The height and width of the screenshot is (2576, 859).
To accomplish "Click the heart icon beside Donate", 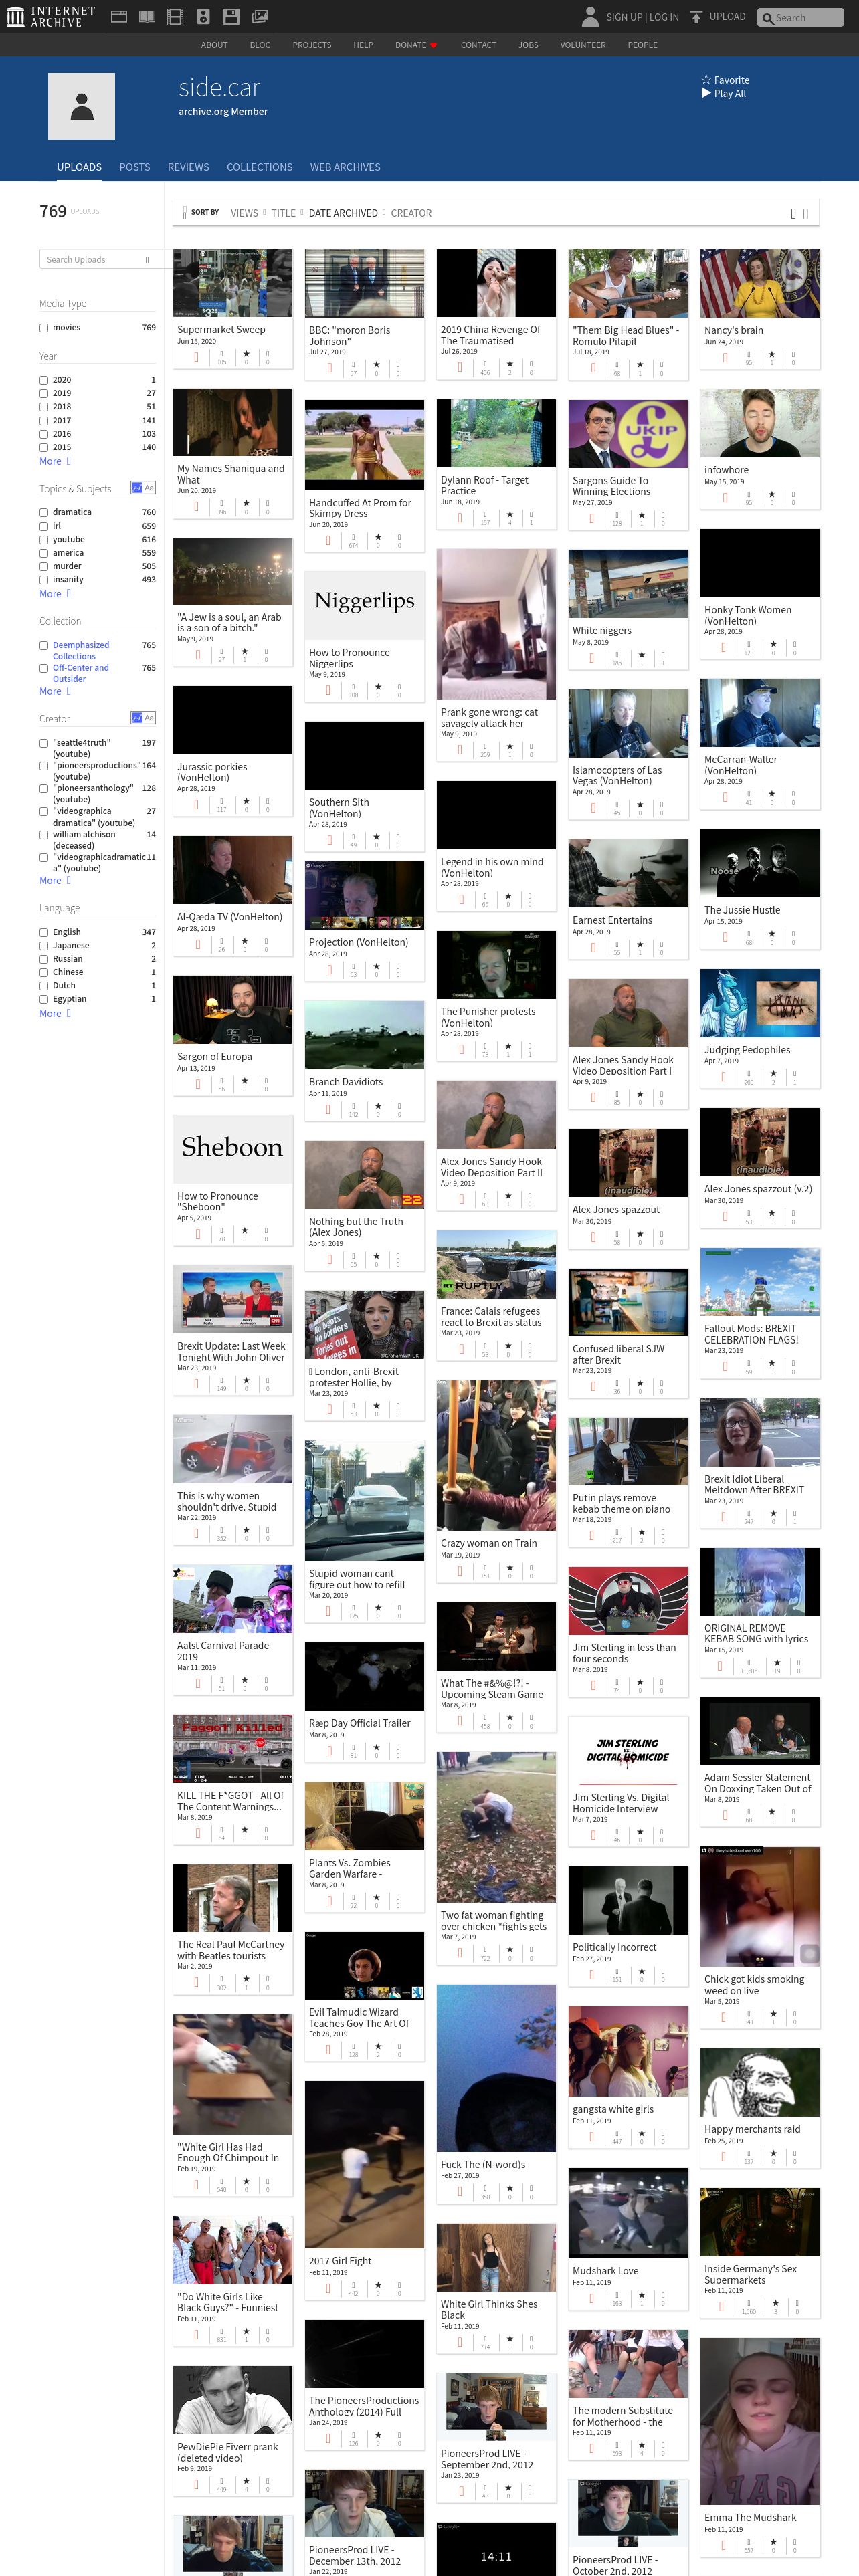I will coord(433,45).
